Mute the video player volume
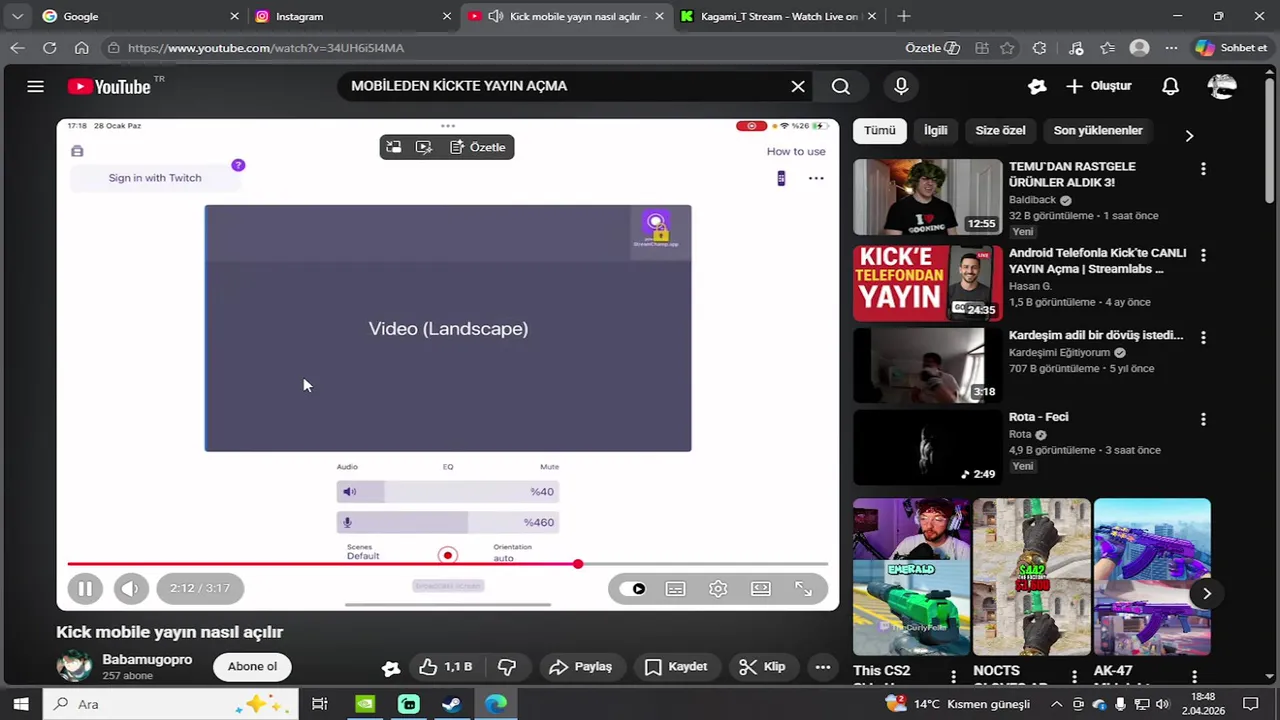 tap(130, 588)
